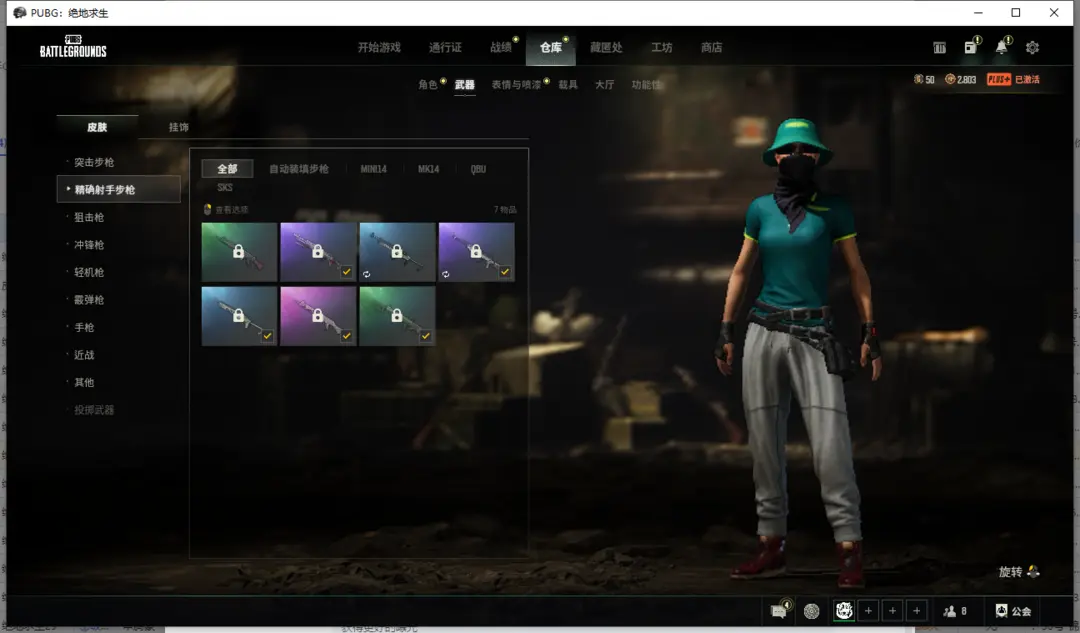Image resolution: width=1080 pixels, height=633 pixels.
Task: Click the empty squad slot nearest friends counter
Action: point(916,611)
